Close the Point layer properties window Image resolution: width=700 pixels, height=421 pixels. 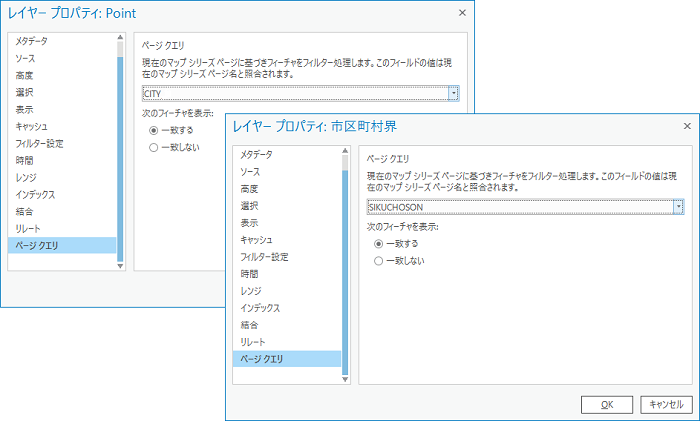click(x=462, y=13)
